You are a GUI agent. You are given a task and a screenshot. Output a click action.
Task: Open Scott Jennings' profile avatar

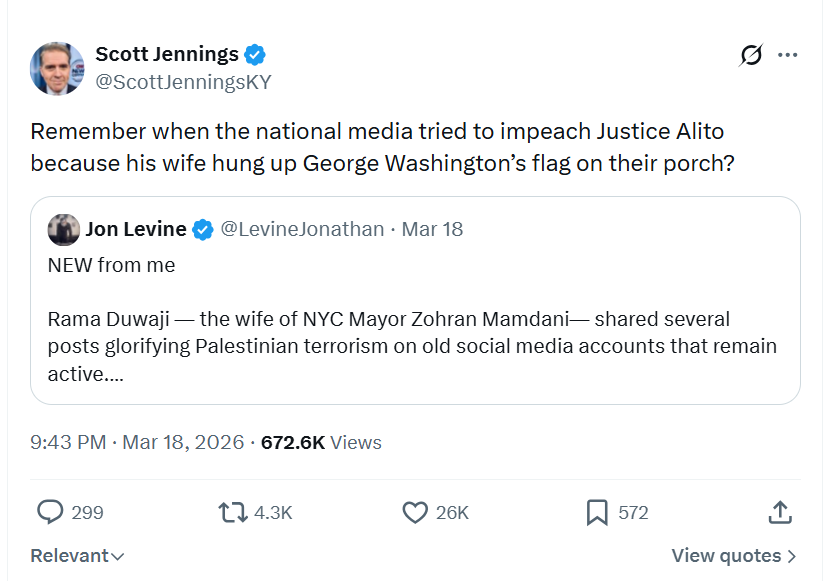(57, 68)
